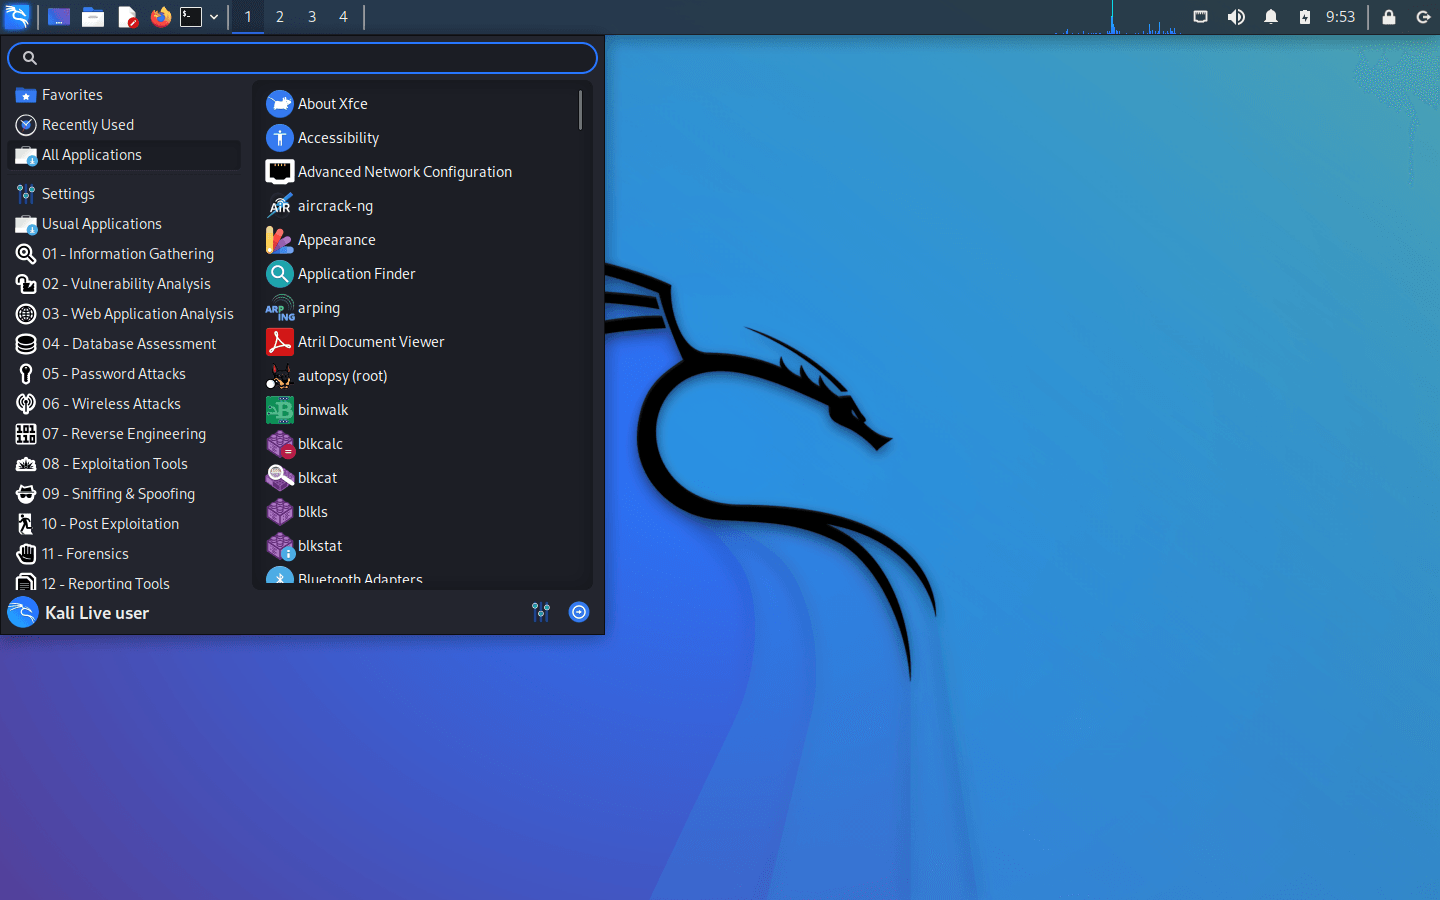
Task: Open 05 - Password Attacks category
Action: (x=124, y=374)
